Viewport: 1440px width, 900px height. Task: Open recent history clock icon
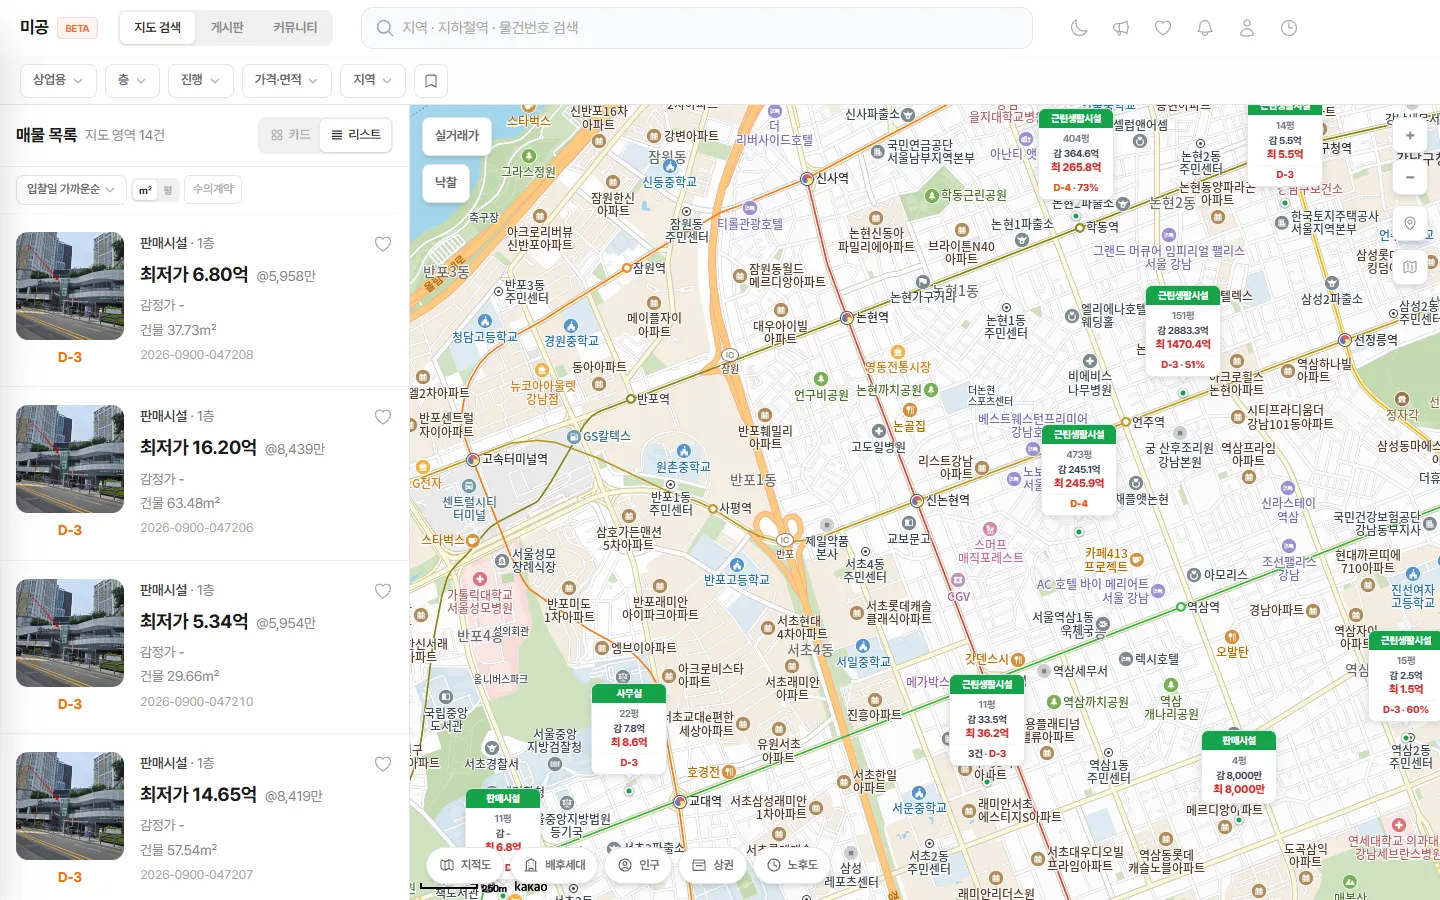click(1289, 28)
